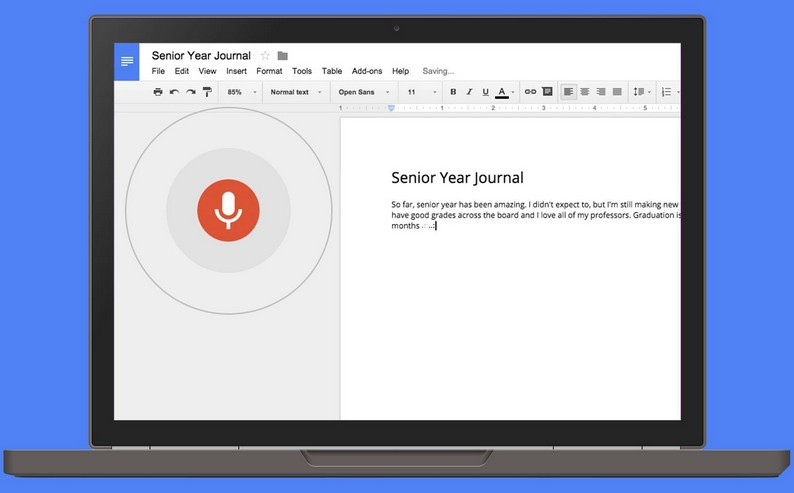Open the 85% zoom dropdown
The height and width of the screenshot is (493, 794).
pos(241,92)
